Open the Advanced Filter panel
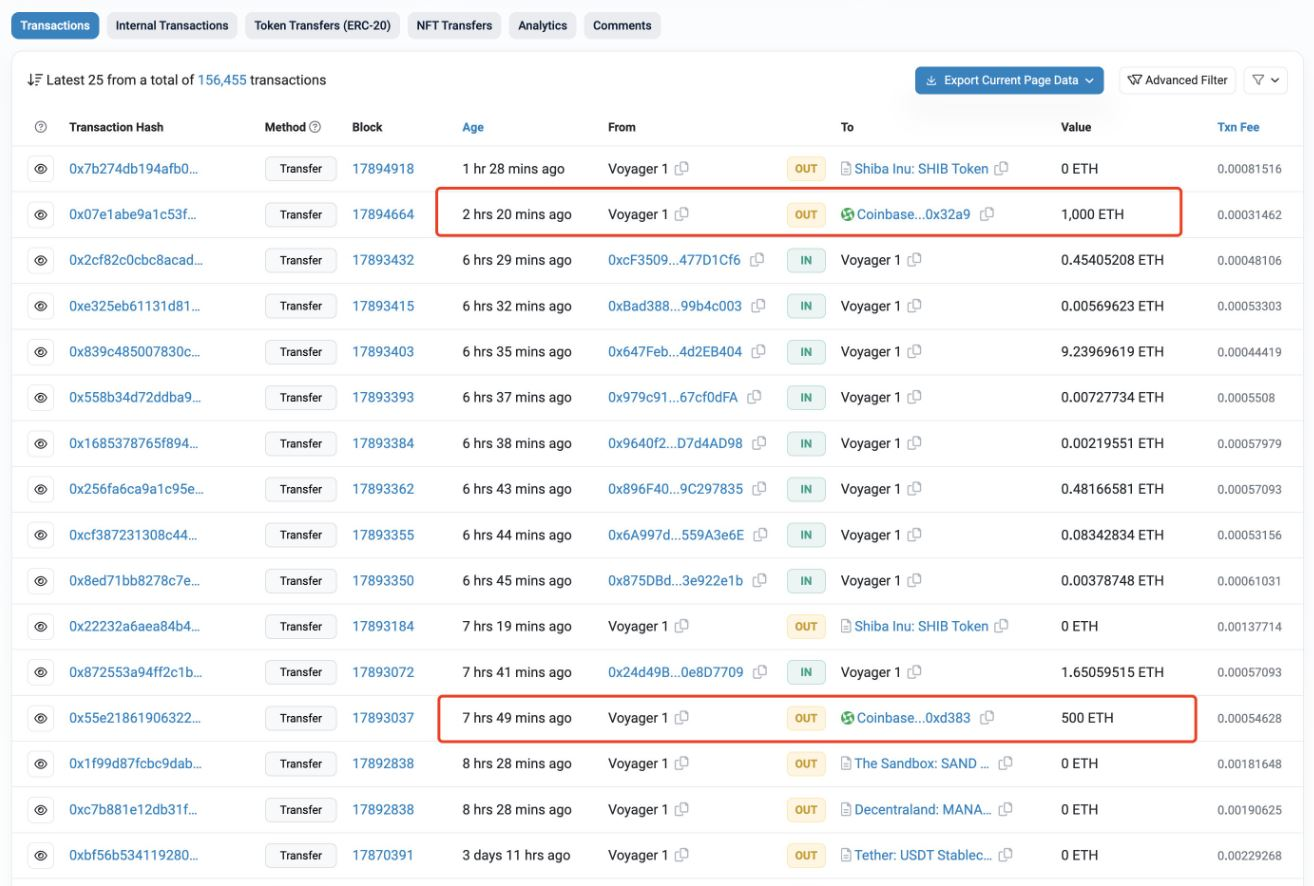The width and height of the screenshot is (1314, 886). point(1178,81)
